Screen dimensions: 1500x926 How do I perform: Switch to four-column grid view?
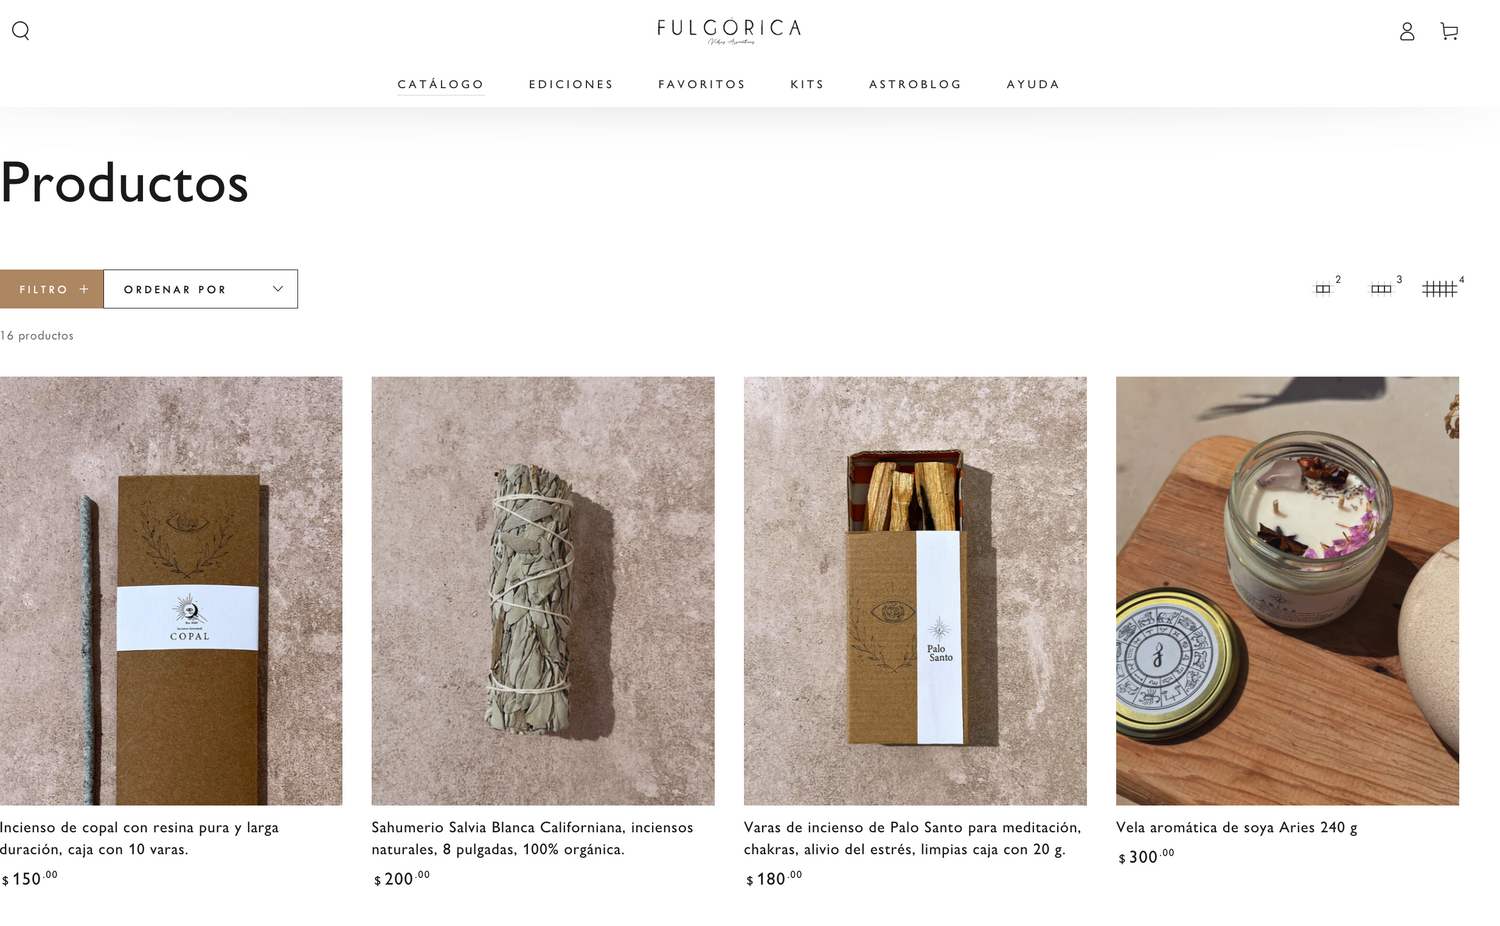(1442, 288)
